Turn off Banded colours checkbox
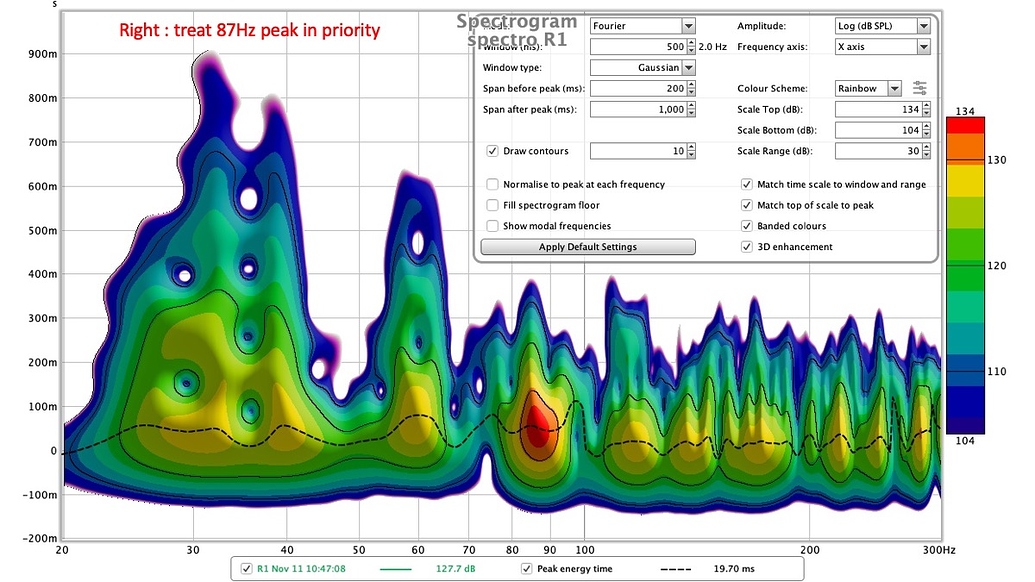The width and height of the screenshot is (1035, 582). [747, 226]
